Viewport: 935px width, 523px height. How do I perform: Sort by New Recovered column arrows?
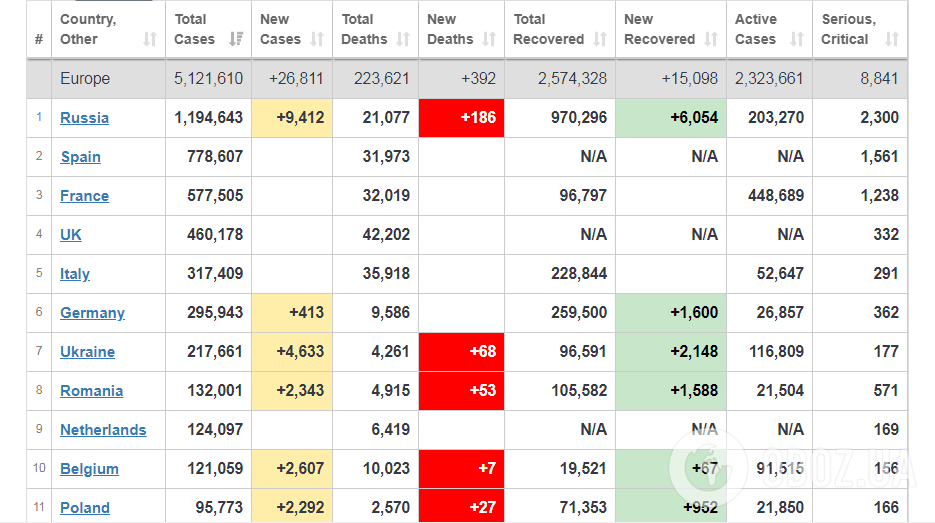[x=711, y=39]
